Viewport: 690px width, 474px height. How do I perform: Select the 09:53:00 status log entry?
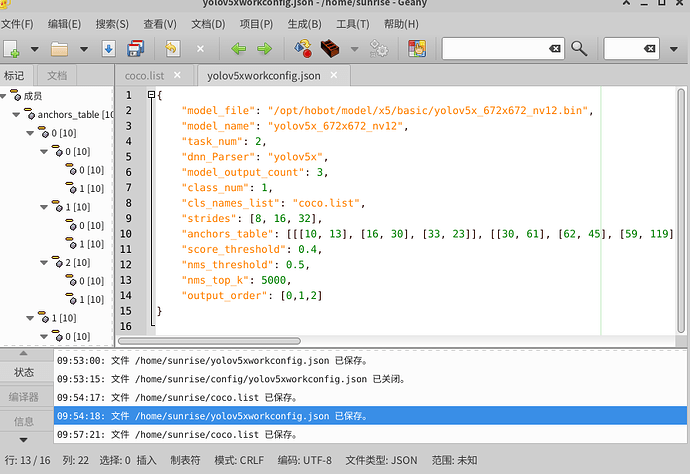click(370, 360)
